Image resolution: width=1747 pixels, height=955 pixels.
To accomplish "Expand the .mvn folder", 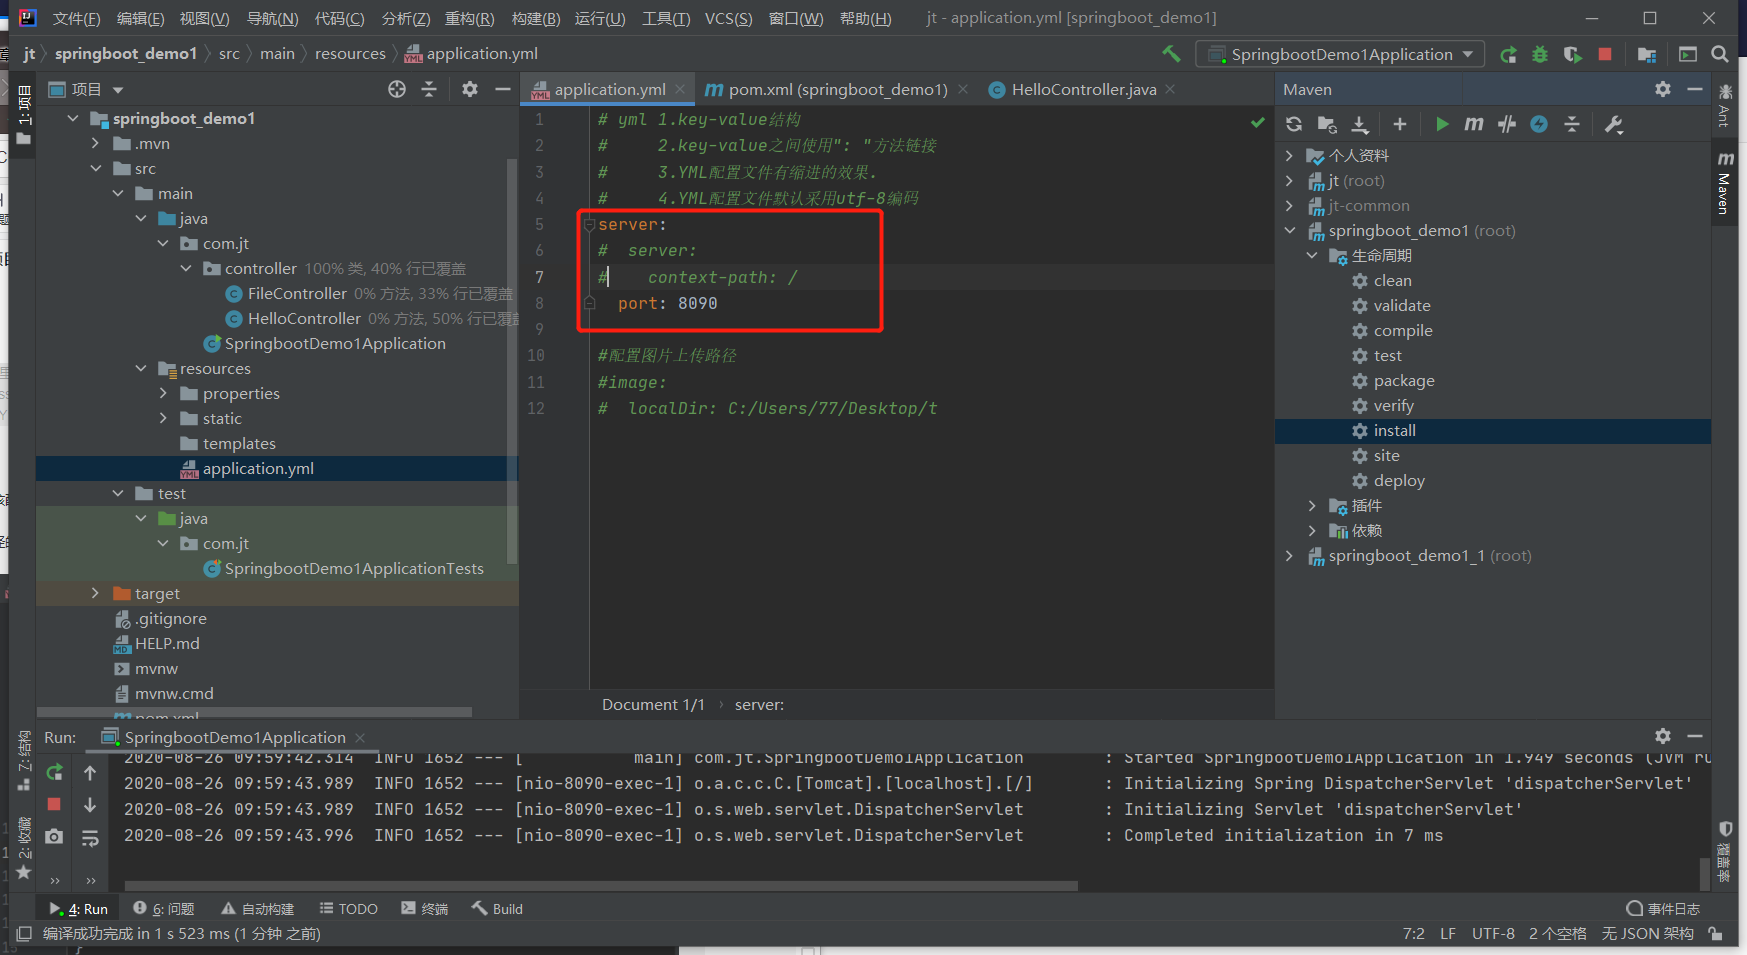I will pyautogui.click(x=95, y=143).
